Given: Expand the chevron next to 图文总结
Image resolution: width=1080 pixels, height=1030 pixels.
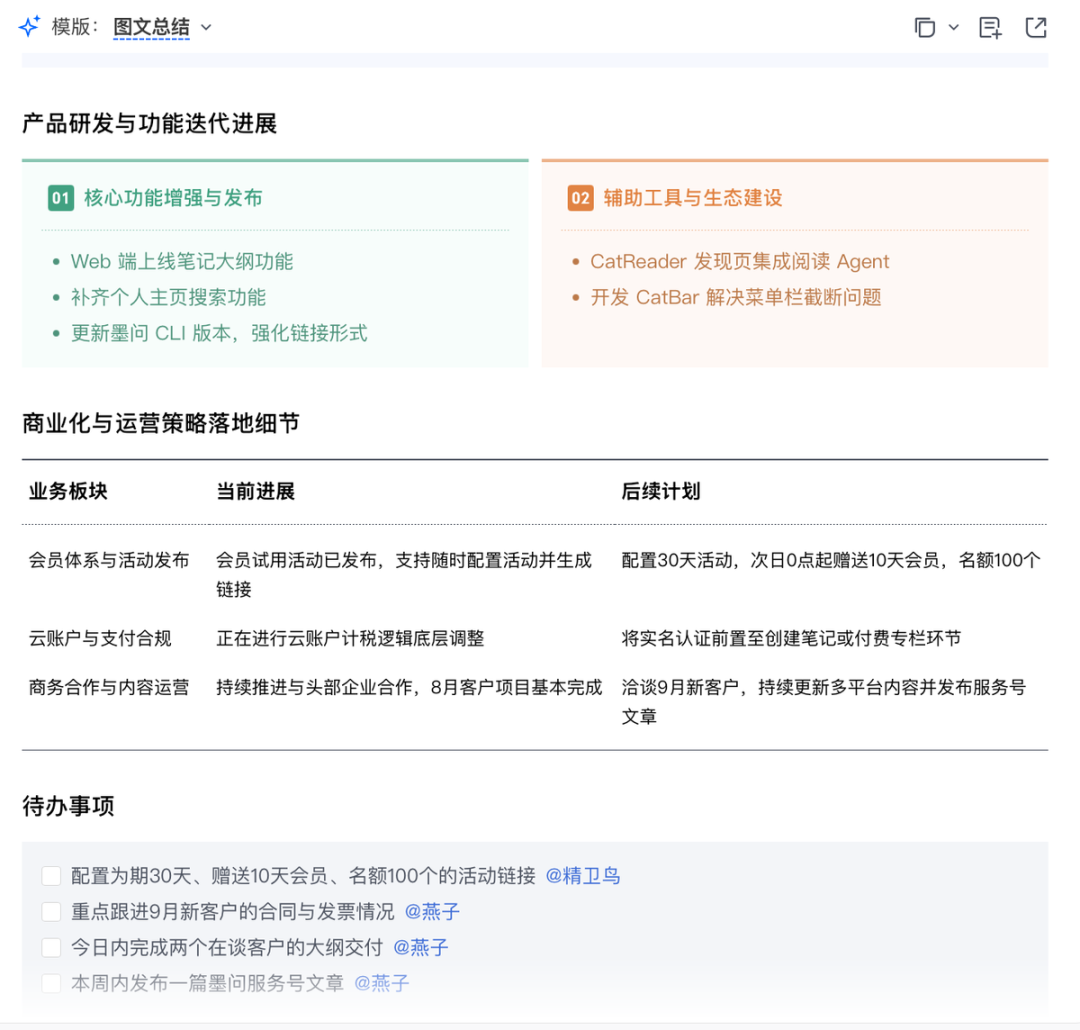Looking at the screenshot, I should (x=206, y=28).
